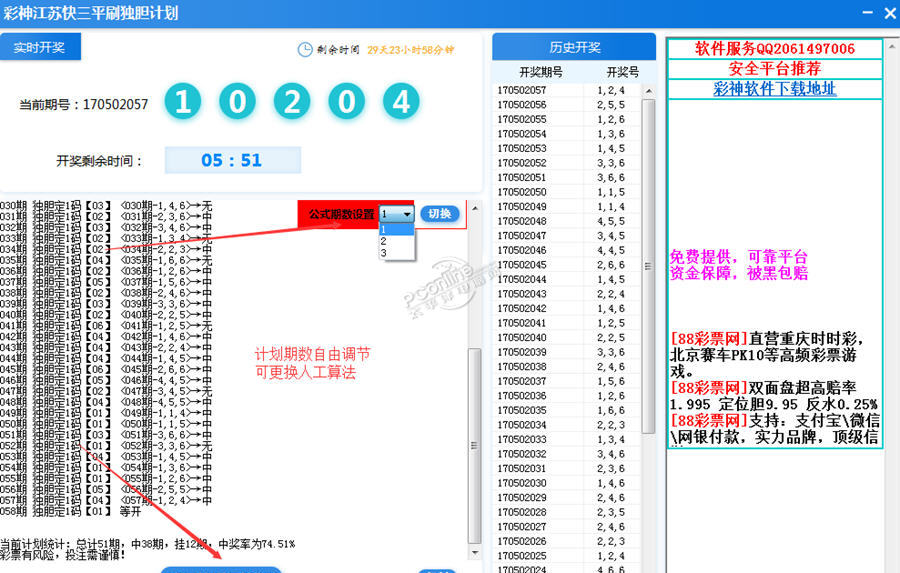Select option 2 in the period dropdown list

384,241
